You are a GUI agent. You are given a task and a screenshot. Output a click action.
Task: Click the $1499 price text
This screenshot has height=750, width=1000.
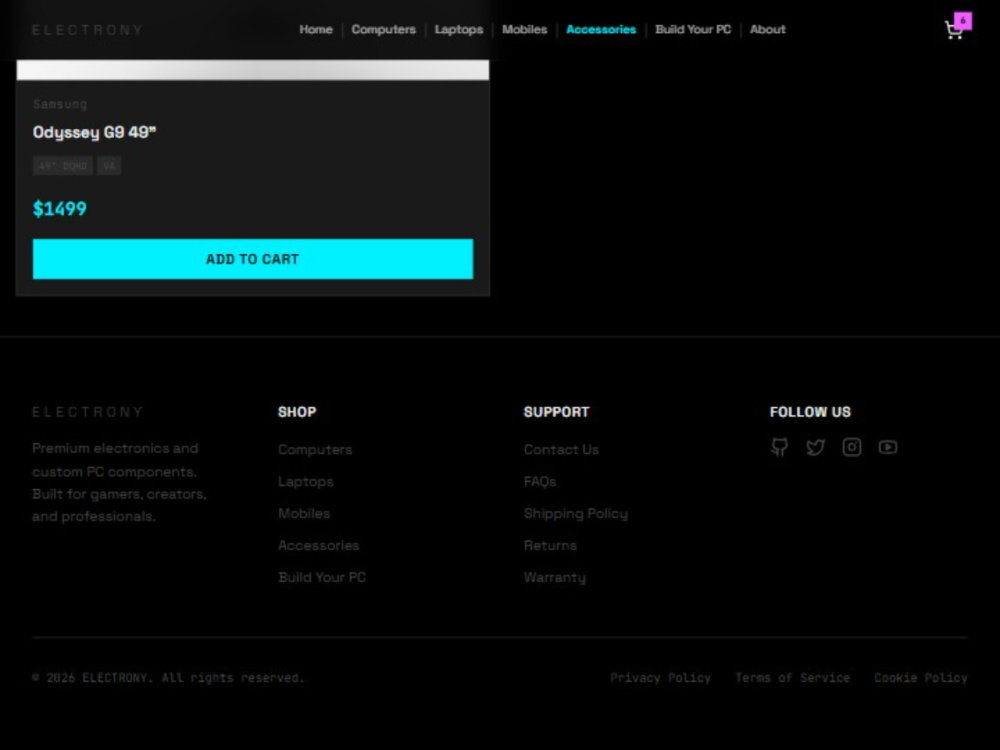coord(59,209)
